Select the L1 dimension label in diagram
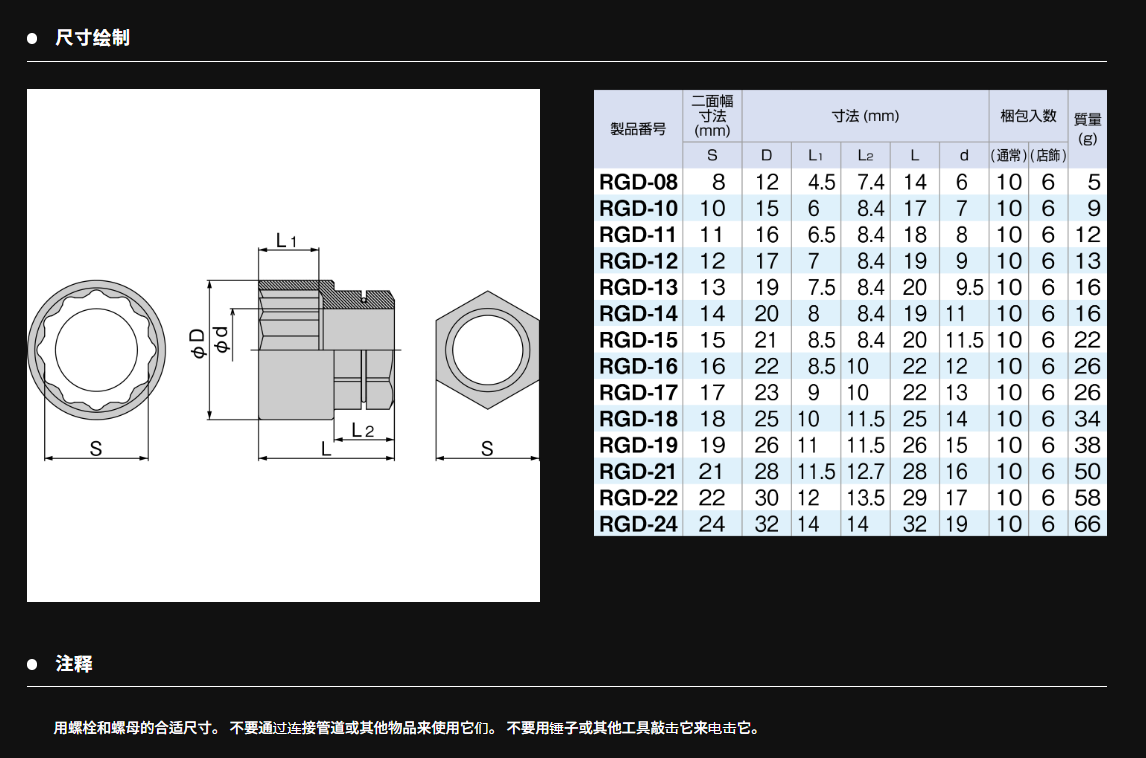Image resolution: width=1146 pixels, height=758 pixels. click(286, 241)
